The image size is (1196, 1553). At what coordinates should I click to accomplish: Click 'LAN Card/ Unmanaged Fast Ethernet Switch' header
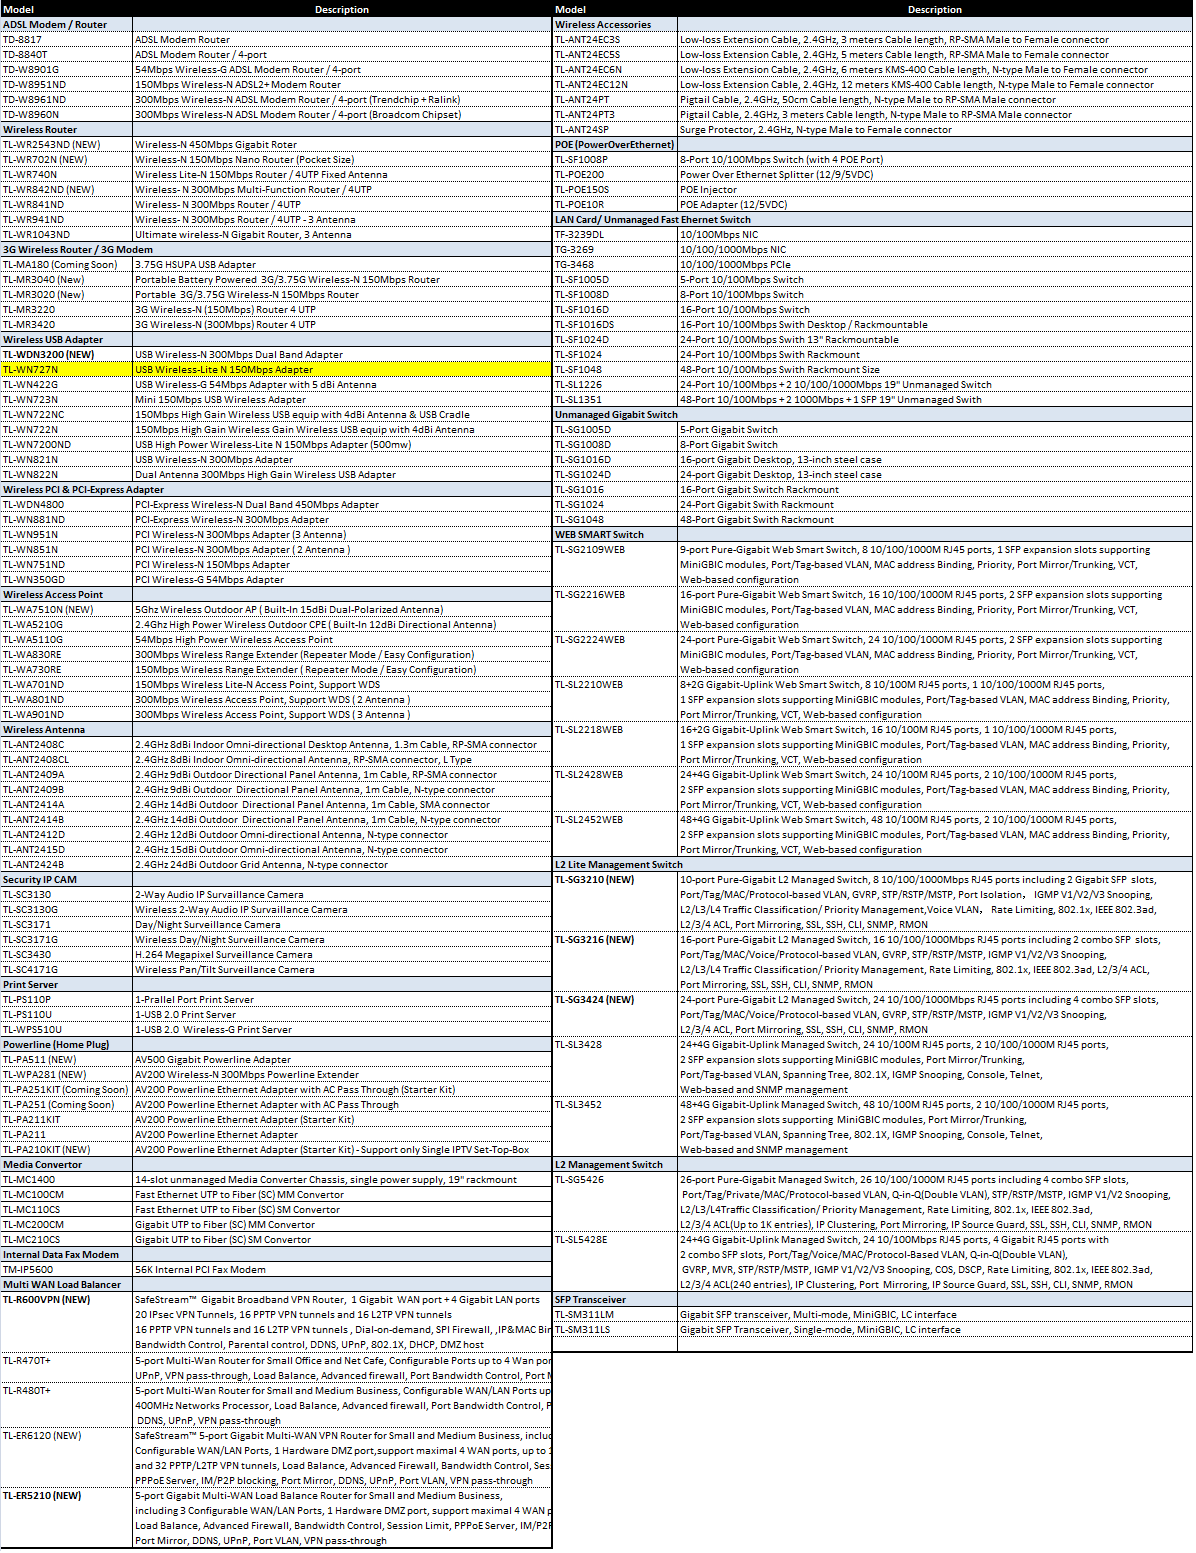point(653,220)
